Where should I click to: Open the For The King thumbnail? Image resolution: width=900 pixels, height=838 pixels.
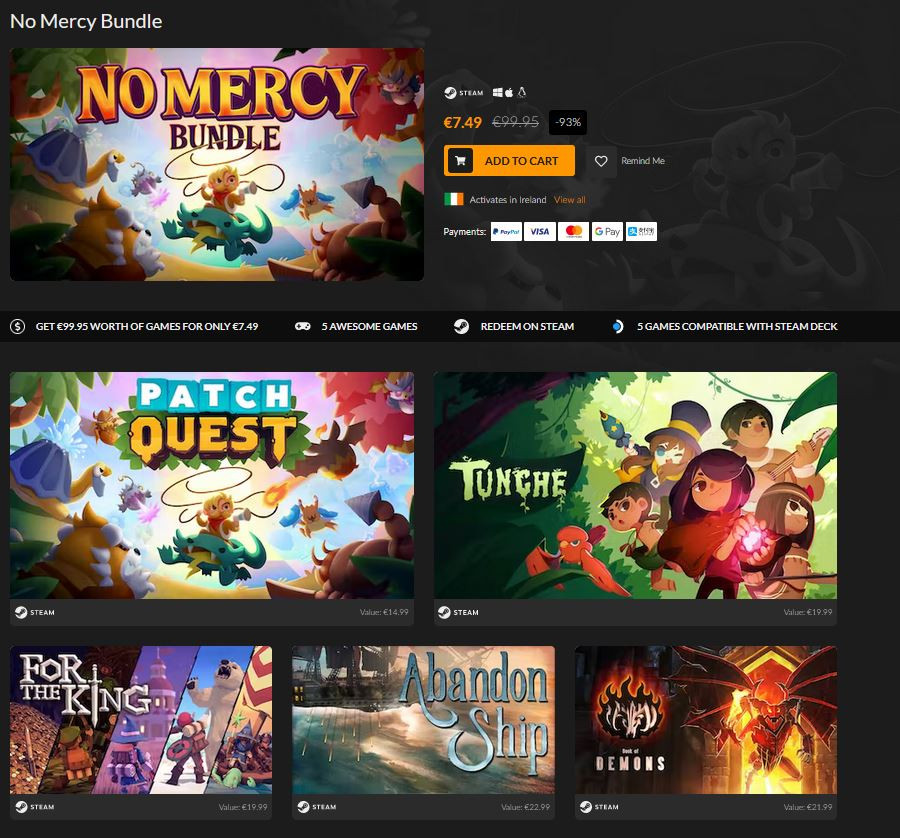[141, 720]
